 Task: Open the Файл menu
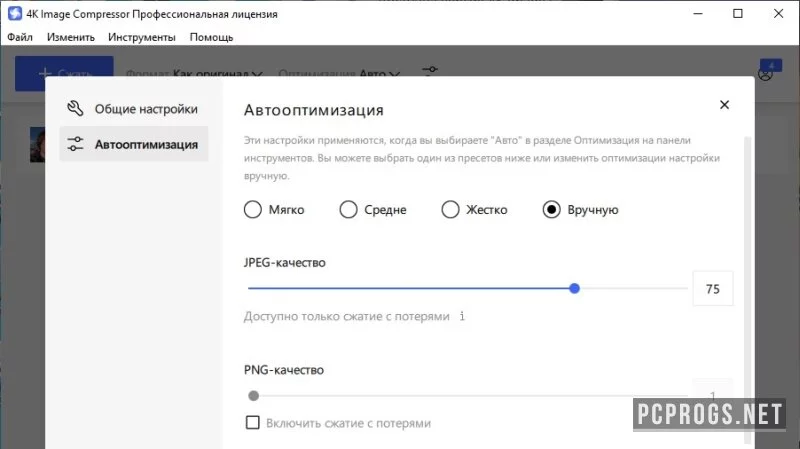point(20,37)
